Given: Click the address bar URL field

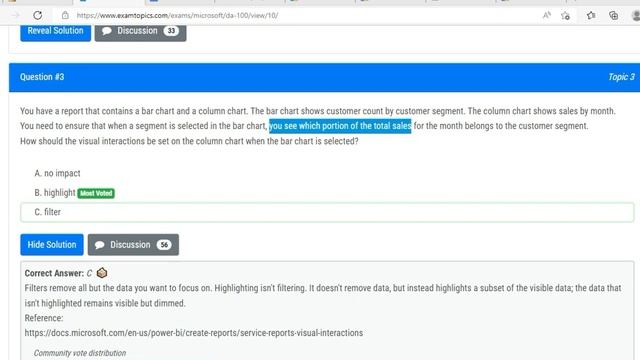Looking at the screenshot, I should (x=177, y=16).
